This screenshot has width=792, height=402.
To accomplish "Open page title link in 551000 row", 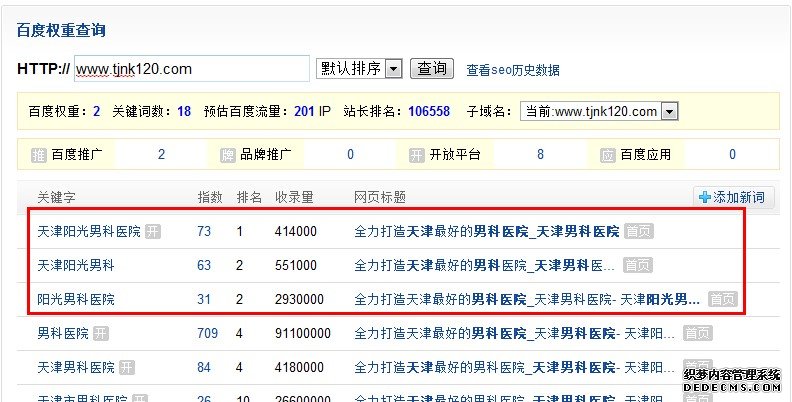I will tap(484, 266).
